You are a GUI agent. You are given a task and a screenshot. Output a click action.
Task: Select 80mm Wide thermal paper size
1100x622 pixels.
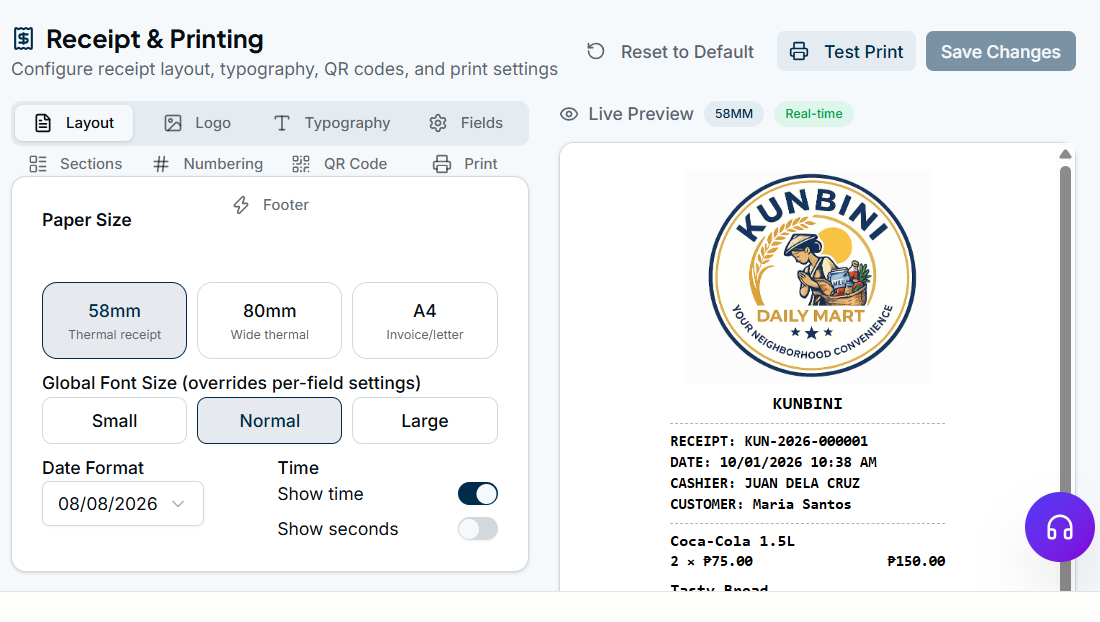pos(269,320)
